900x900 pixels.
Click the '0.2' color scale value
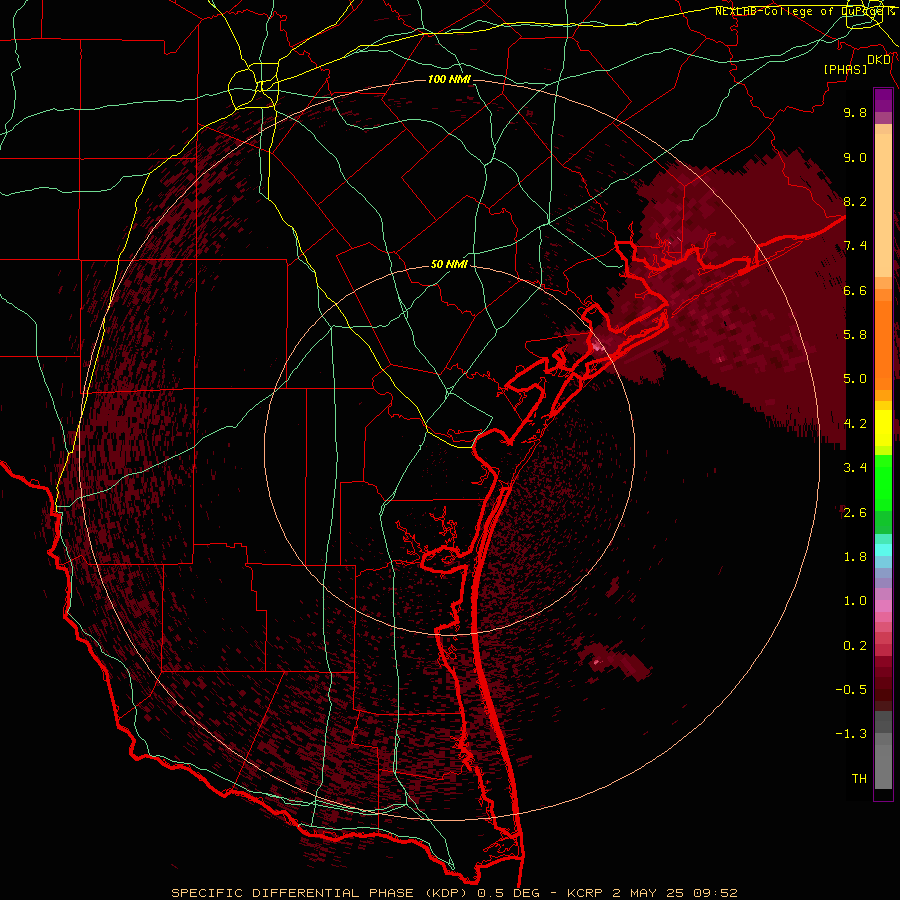855,646
